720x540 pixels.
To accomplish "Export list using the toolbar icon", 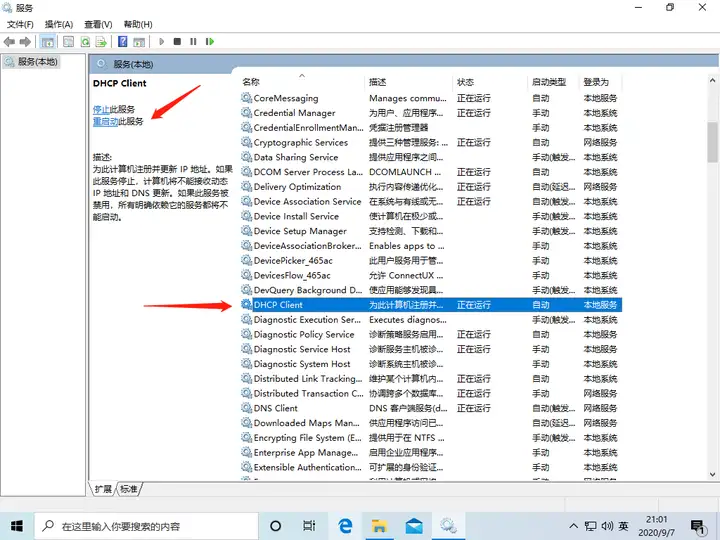I will coord(101,42).
